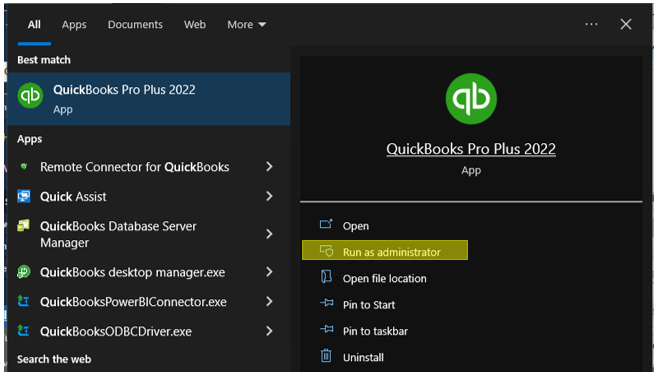Expand Remote Connector for QuickBooks chevron
This screenshot has width=657, height=376.
pyautogui.click(x=269, y=166)
